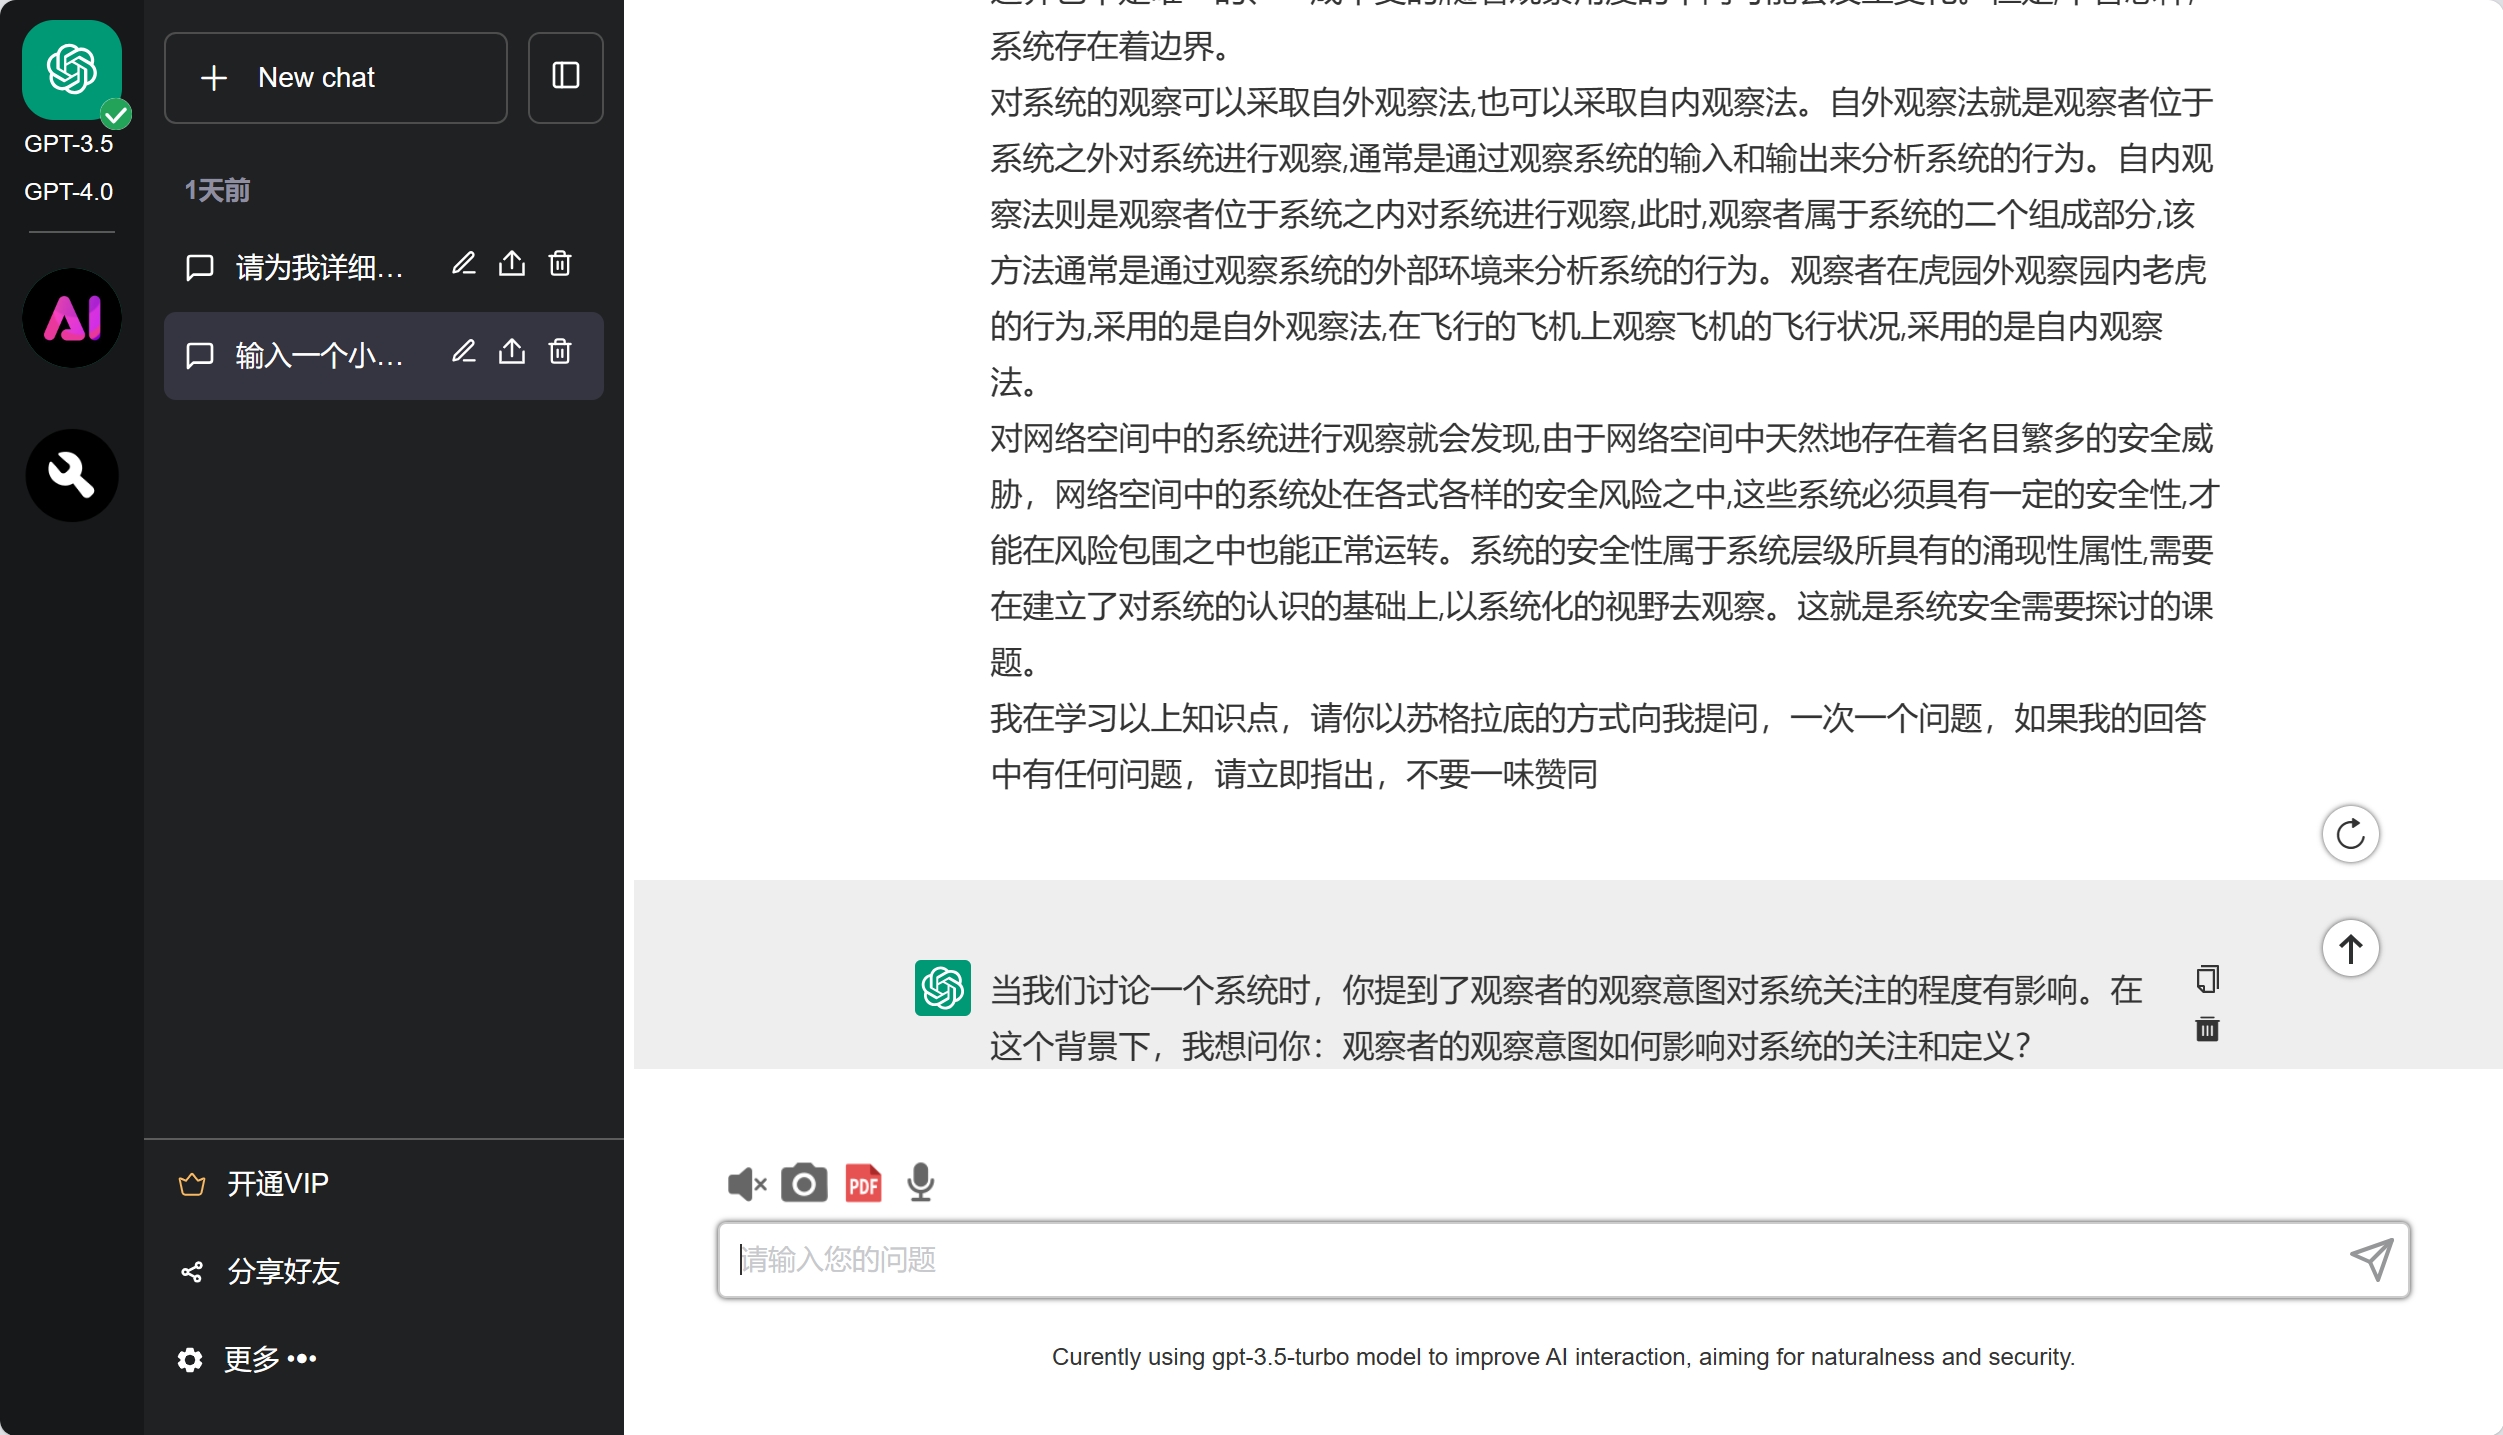Click the microphone voice input icon
Image resolution: width=2503 pixels, height=1435 pixels.
[920, 1183]
